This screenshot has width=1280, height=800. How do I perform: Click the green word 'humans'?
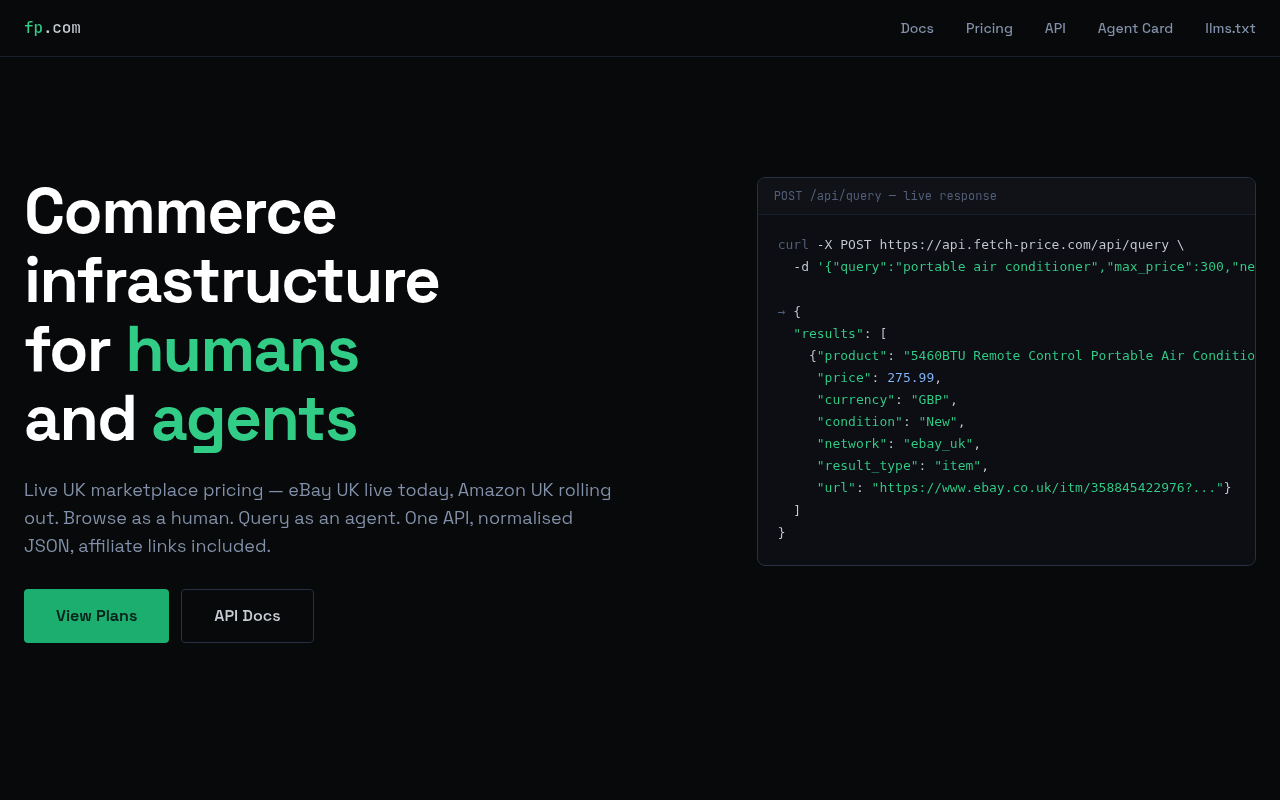[x=242, y=350]
